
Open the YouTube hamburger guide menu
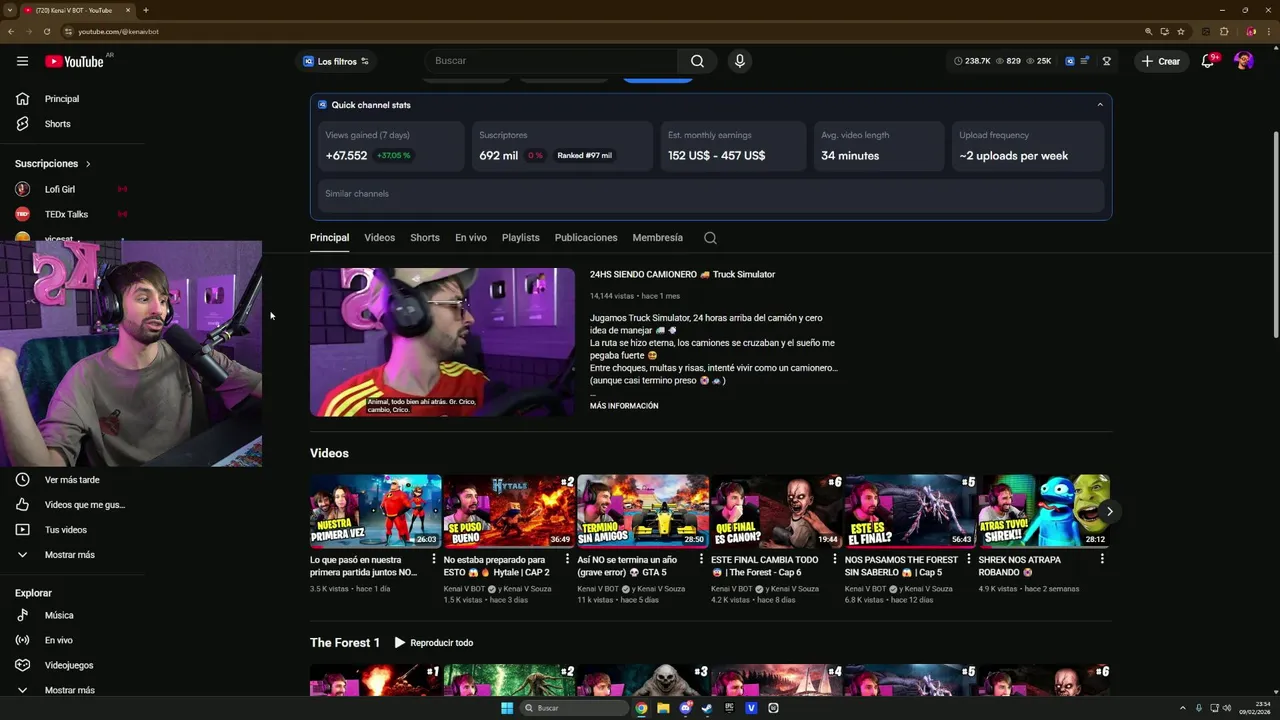tap(22, 61)
